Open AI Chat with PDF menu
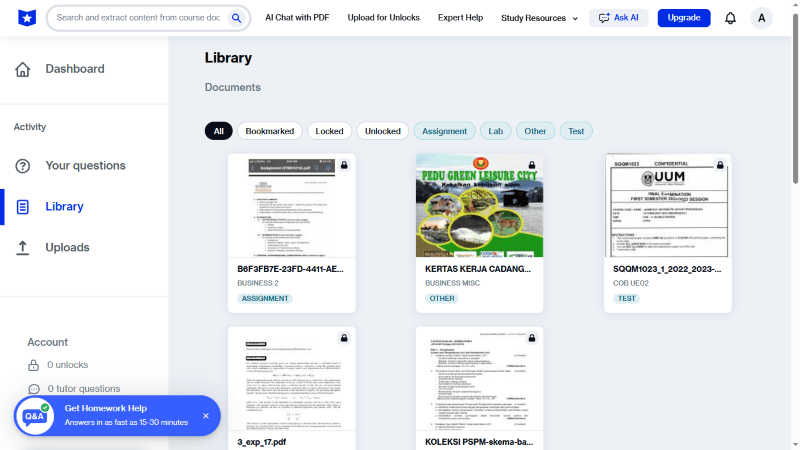The image size is (800, 450). point(299,18)
